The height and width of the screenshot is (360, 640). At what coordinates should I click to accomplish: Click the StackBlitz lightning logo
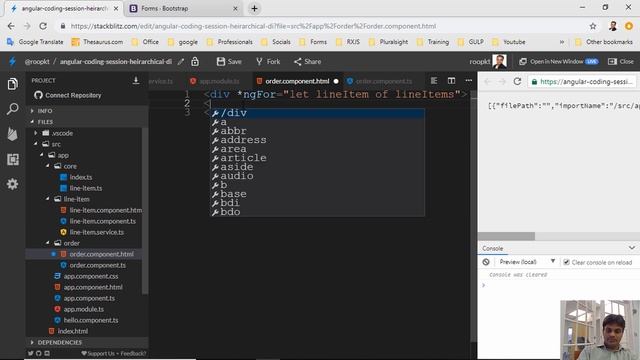coord(13,62)
